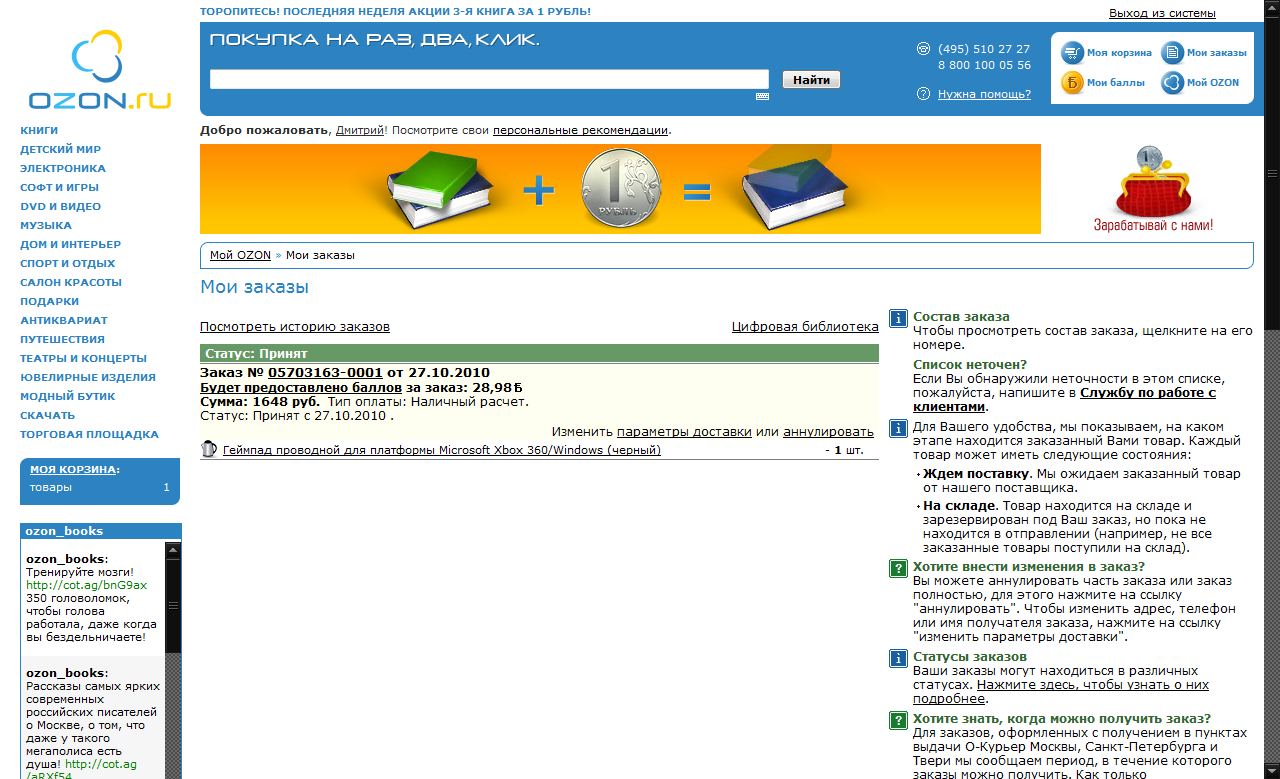Open the Антиквариат category
Image resolution: width=1280 pixels, height=779 pixels.
coord(64,320)
